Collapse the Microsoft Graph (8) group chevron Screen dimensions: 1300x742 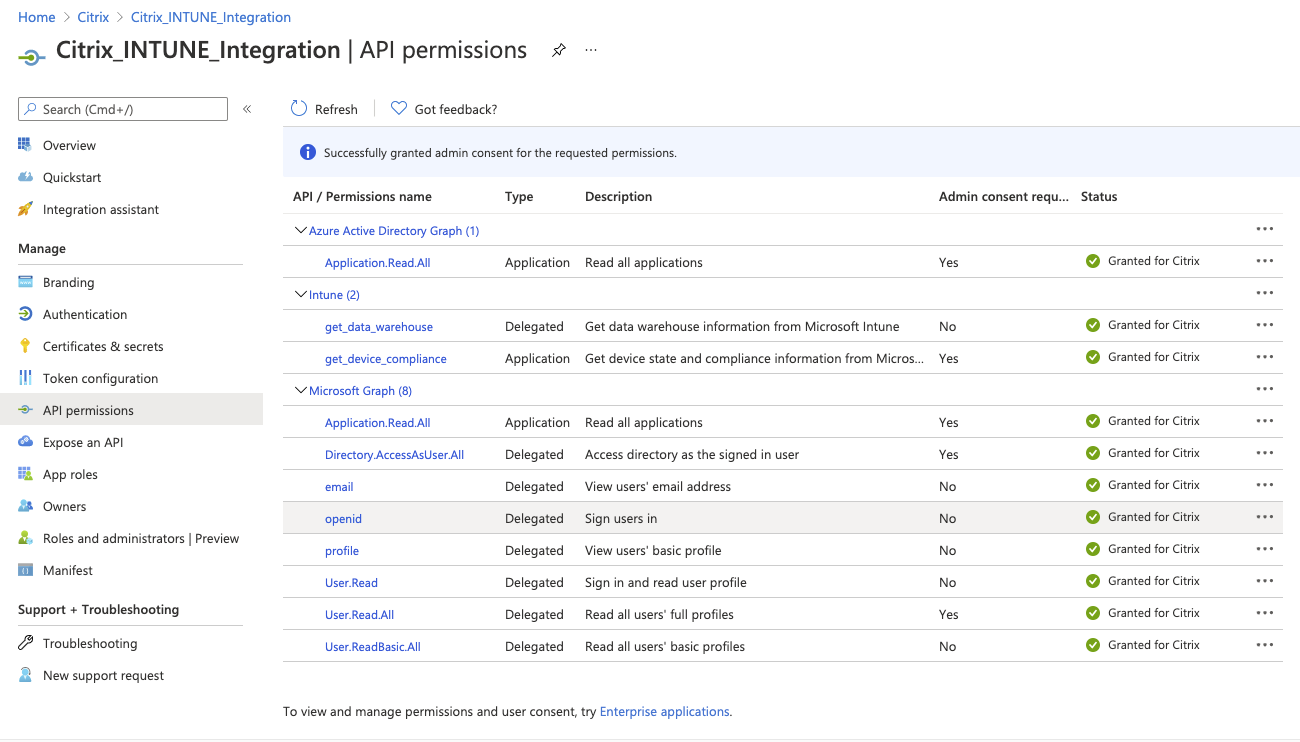coord(300,390)
